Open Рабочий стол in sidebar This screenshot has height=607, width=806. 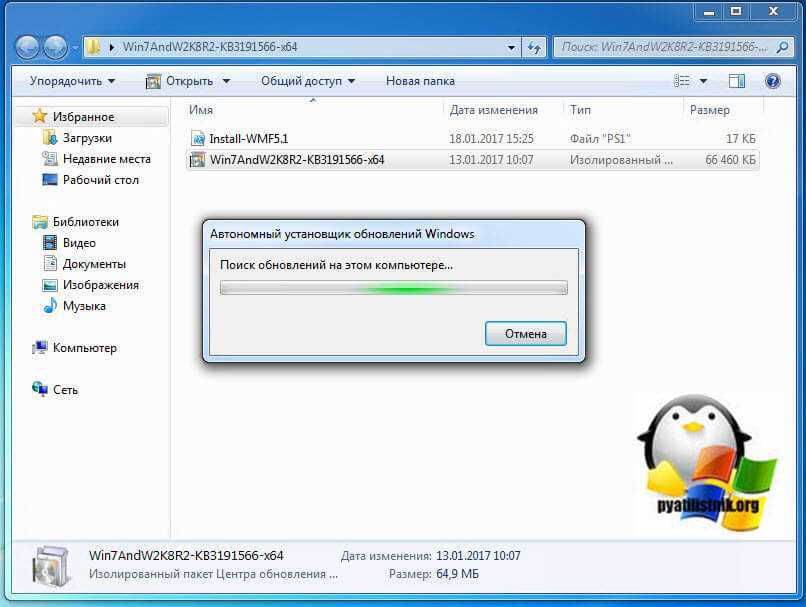[101, 180]
